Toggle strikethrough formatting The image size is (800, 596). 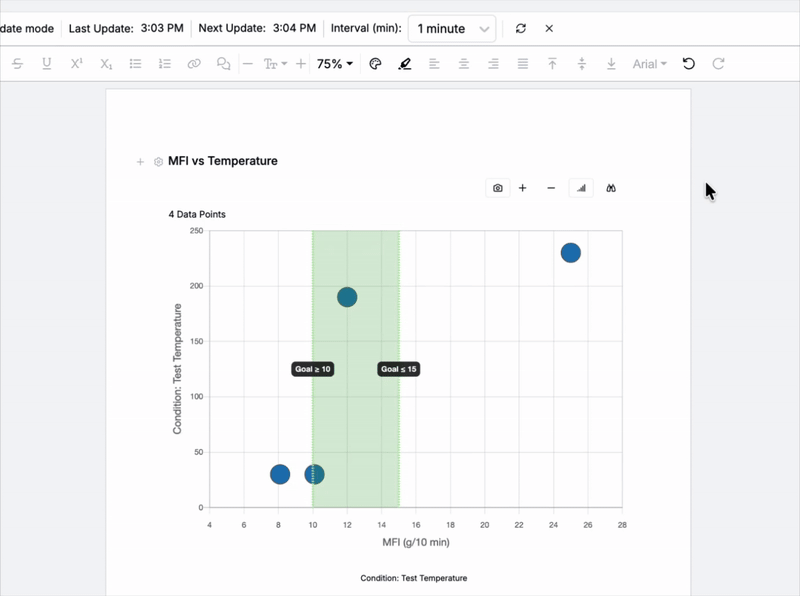coord(17,64)
